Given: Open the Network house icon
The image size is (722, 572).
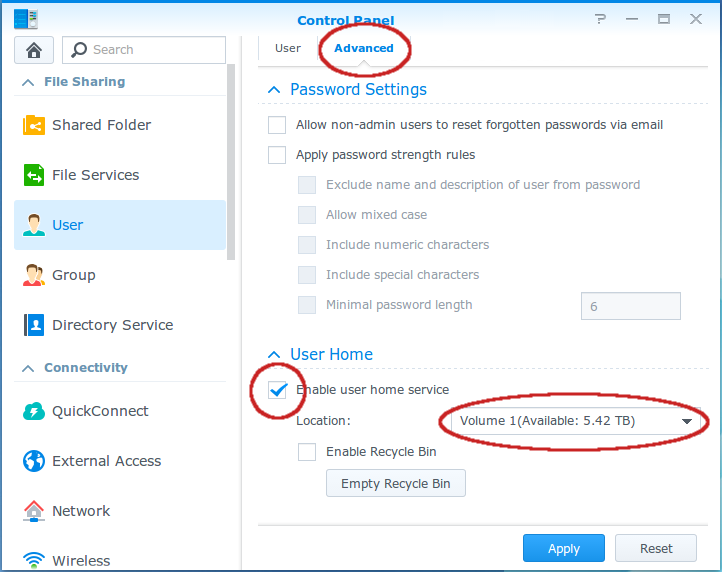Looking at the screenshot, I should tap(35, 511).
